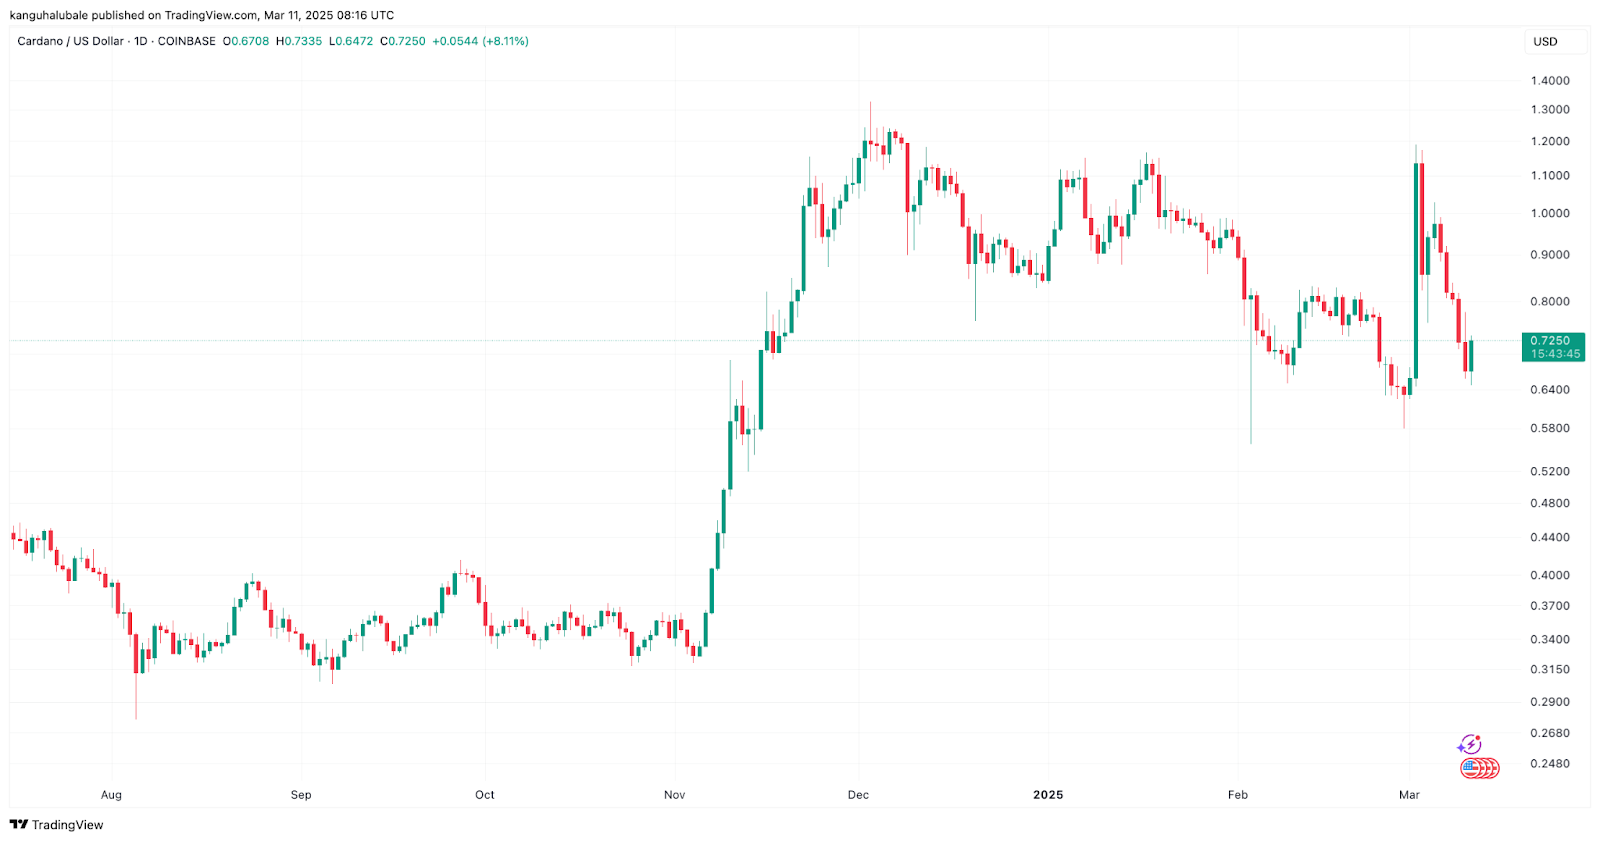Select the 1D interval label
1600x841 pixels.
(x=141, y=41)
